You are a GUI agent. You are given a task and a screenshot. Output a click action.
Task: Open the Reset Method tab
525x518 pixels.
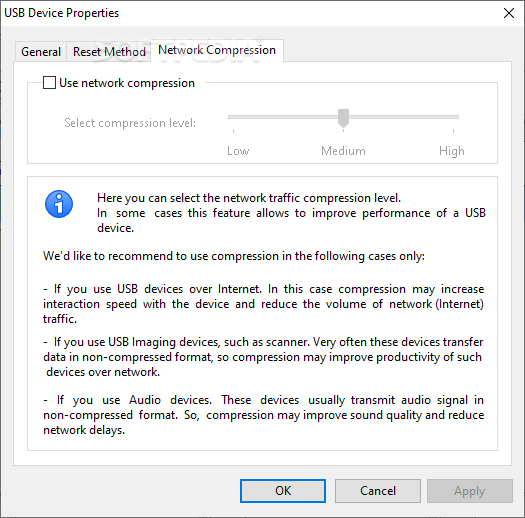(x=109, y=52)
